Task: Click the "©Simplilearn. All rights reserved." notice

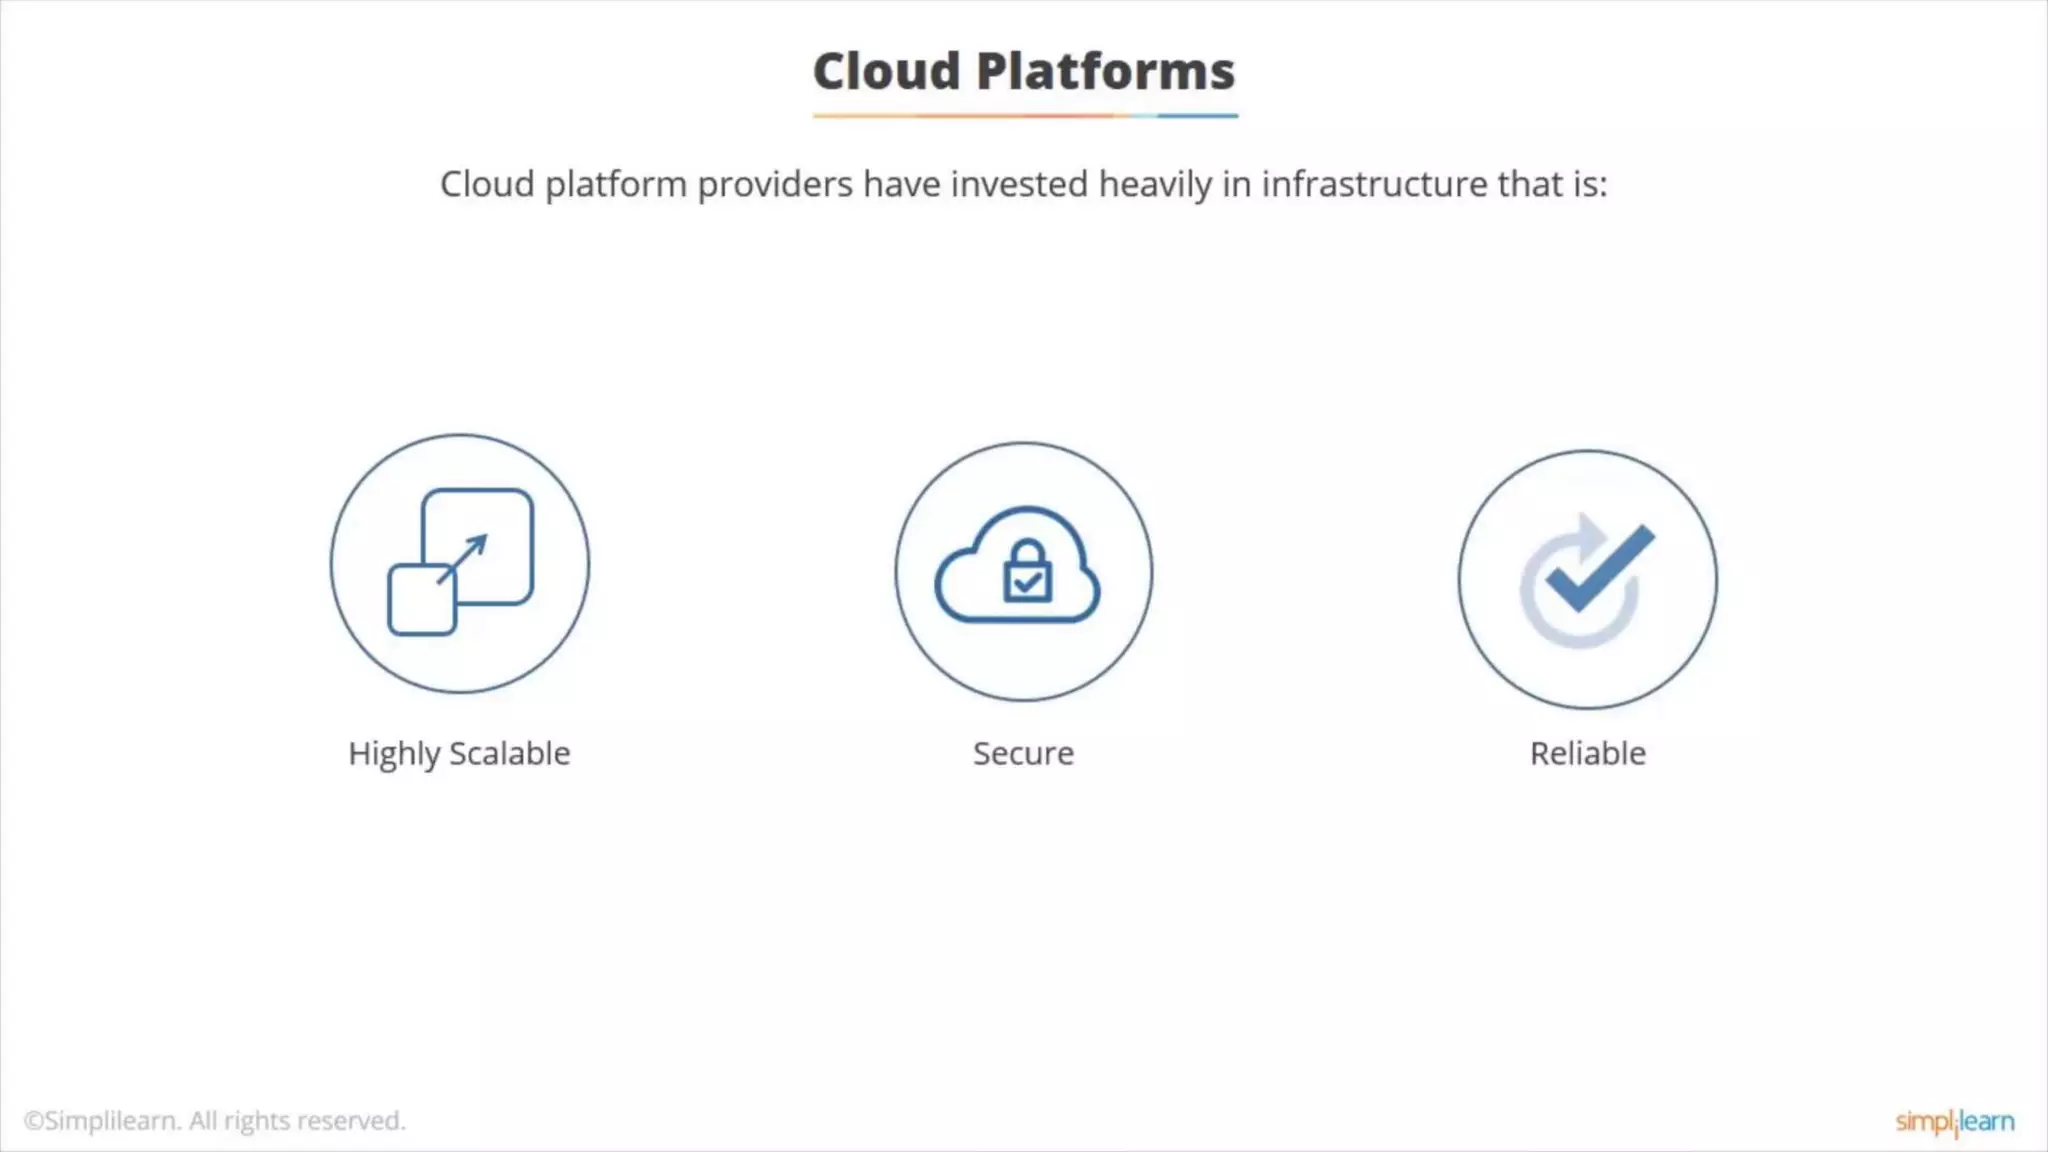Action: click(x=215, y=1121)
